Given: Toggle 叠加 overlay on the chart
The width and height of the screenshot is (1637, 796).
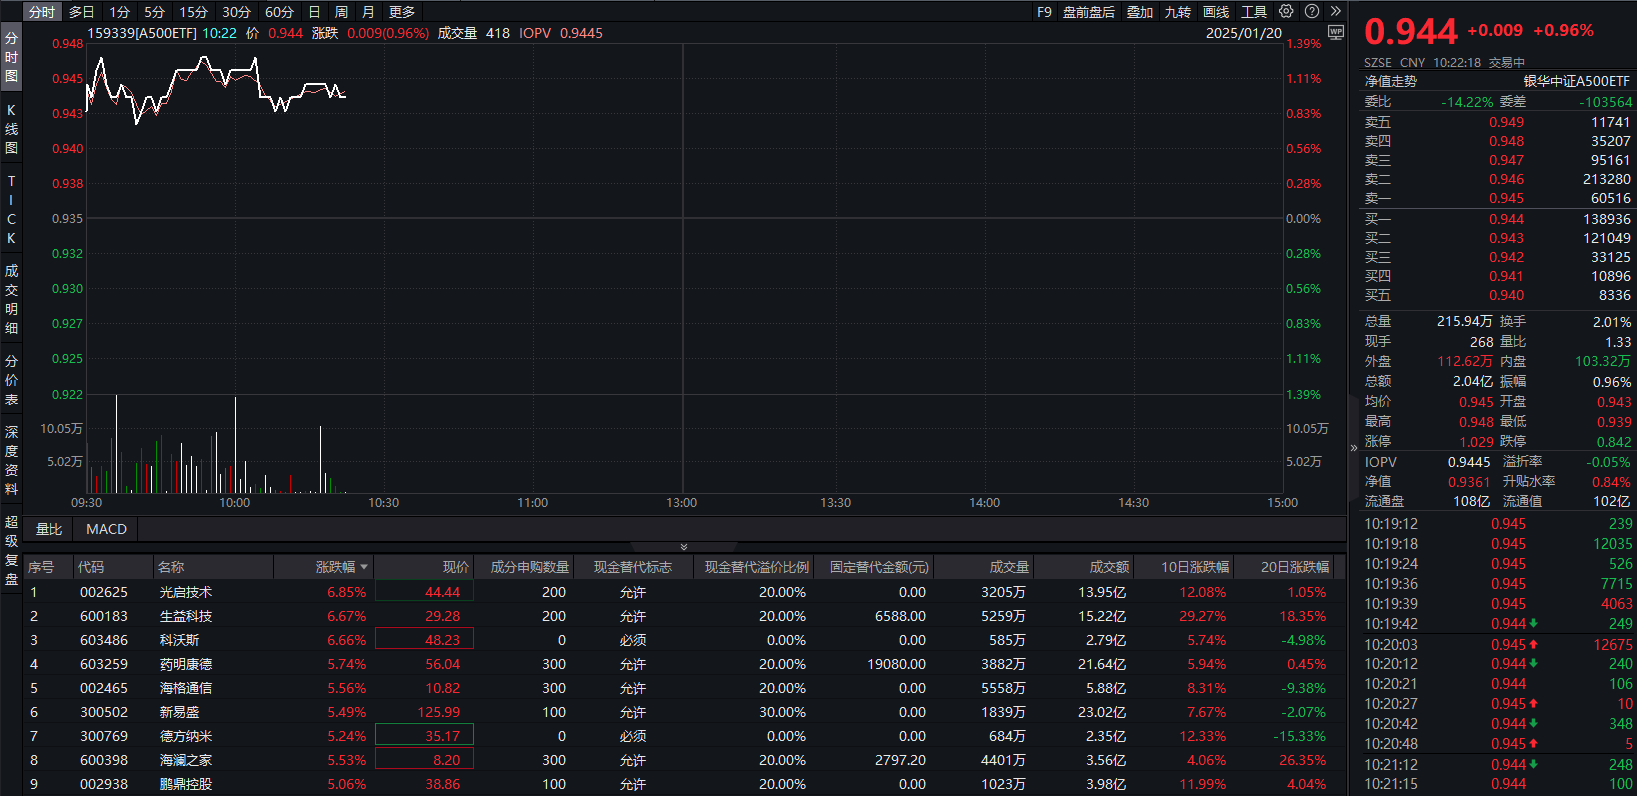Looking at the screenshot, I should [x=1140, y=12].
